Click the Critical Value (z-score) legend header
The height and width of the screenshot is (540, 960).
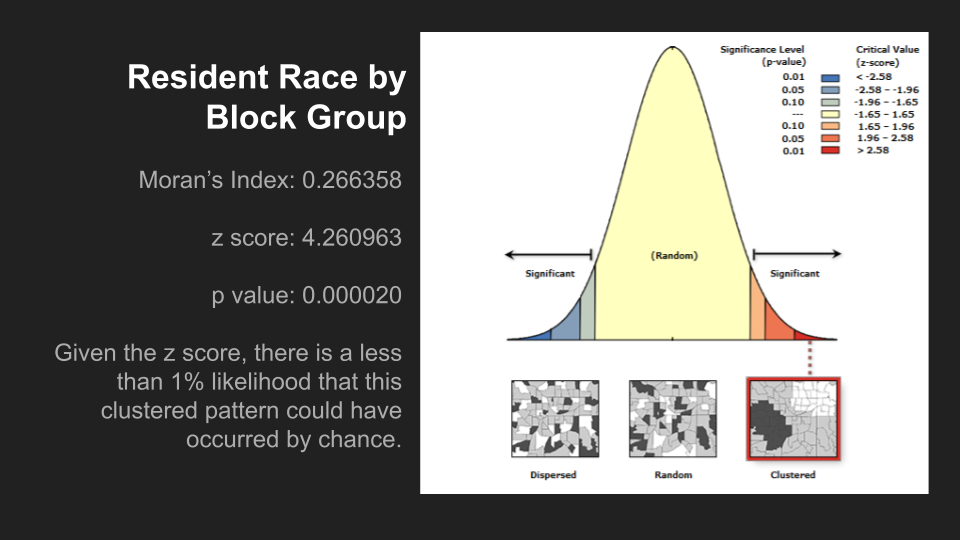tap(887, 56)
